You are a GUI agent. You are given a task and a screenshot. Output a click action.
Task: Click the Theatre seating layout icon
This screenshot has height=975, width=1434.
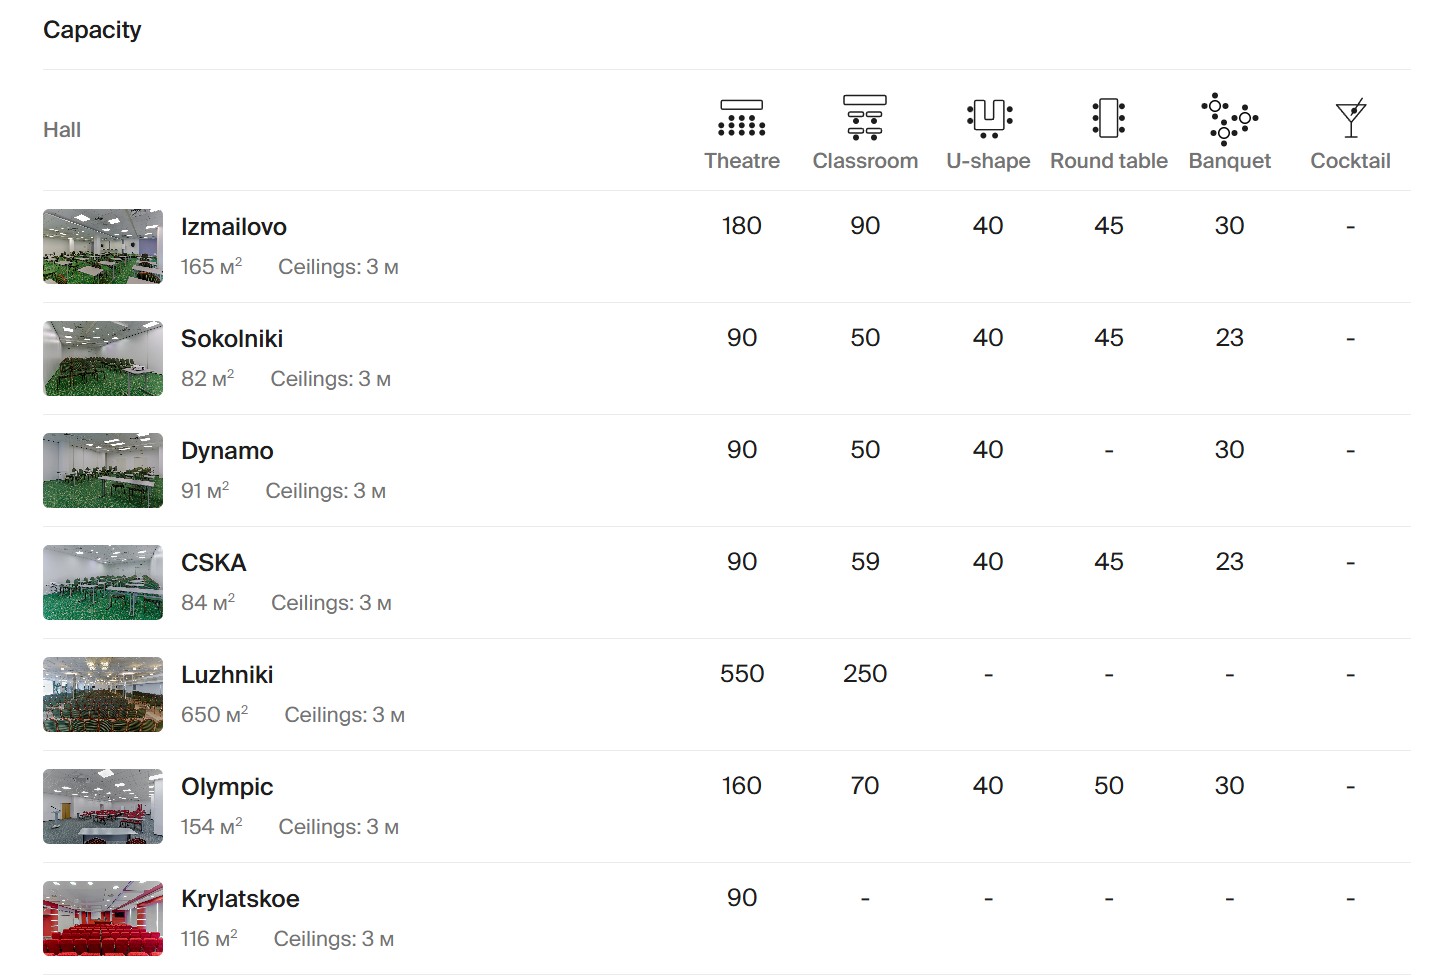741,118
